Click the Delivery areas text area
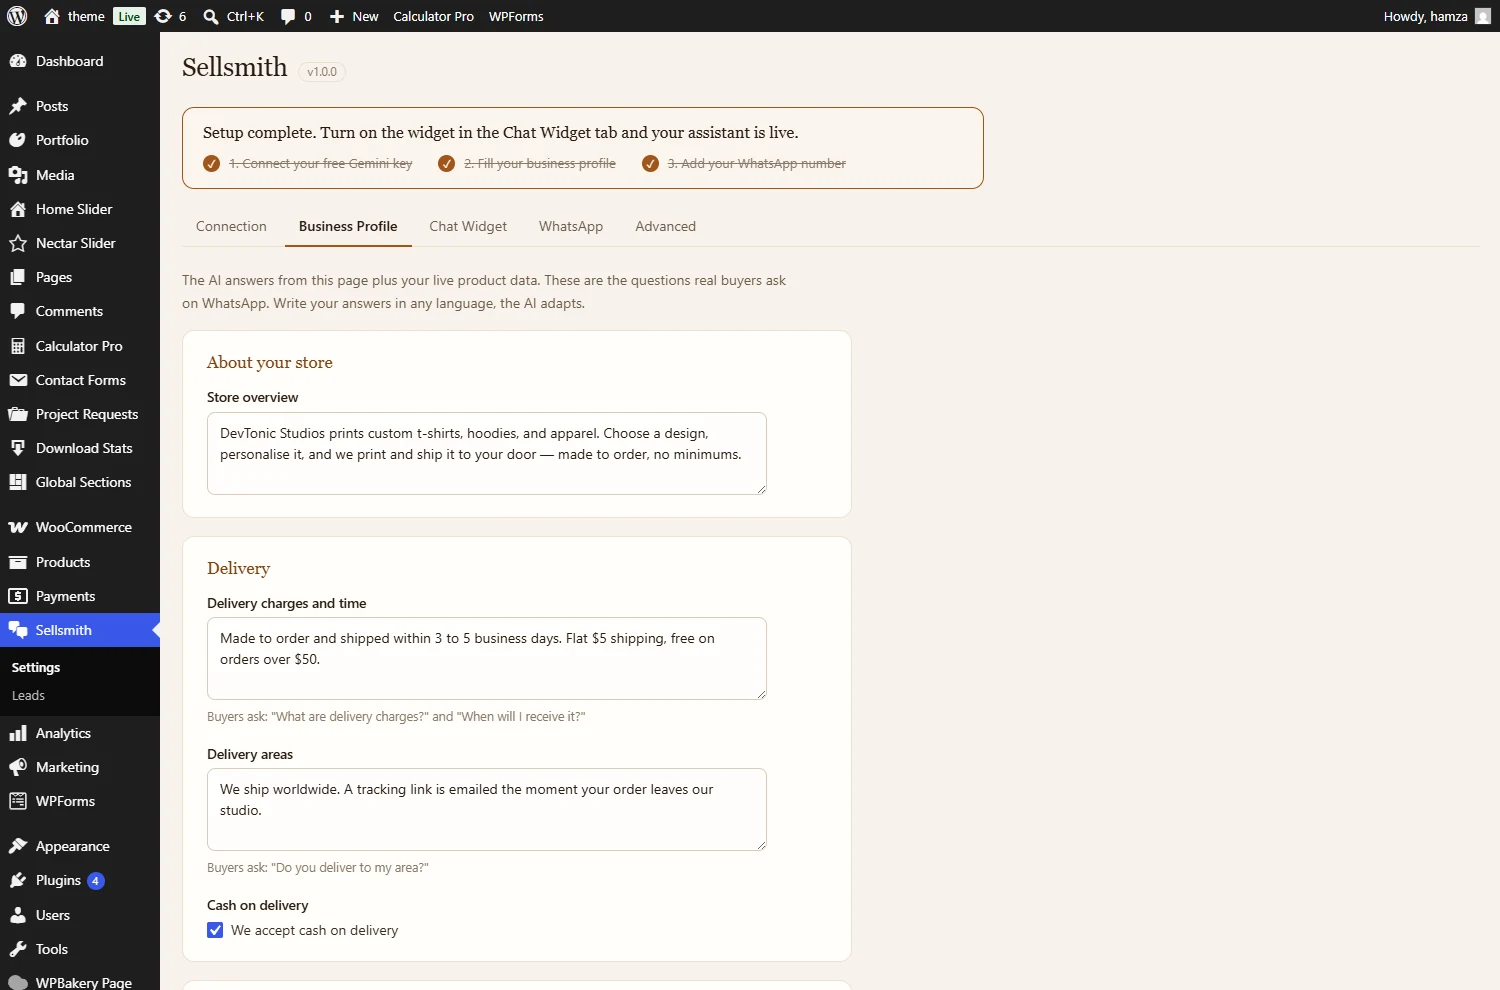 (487, 809)
